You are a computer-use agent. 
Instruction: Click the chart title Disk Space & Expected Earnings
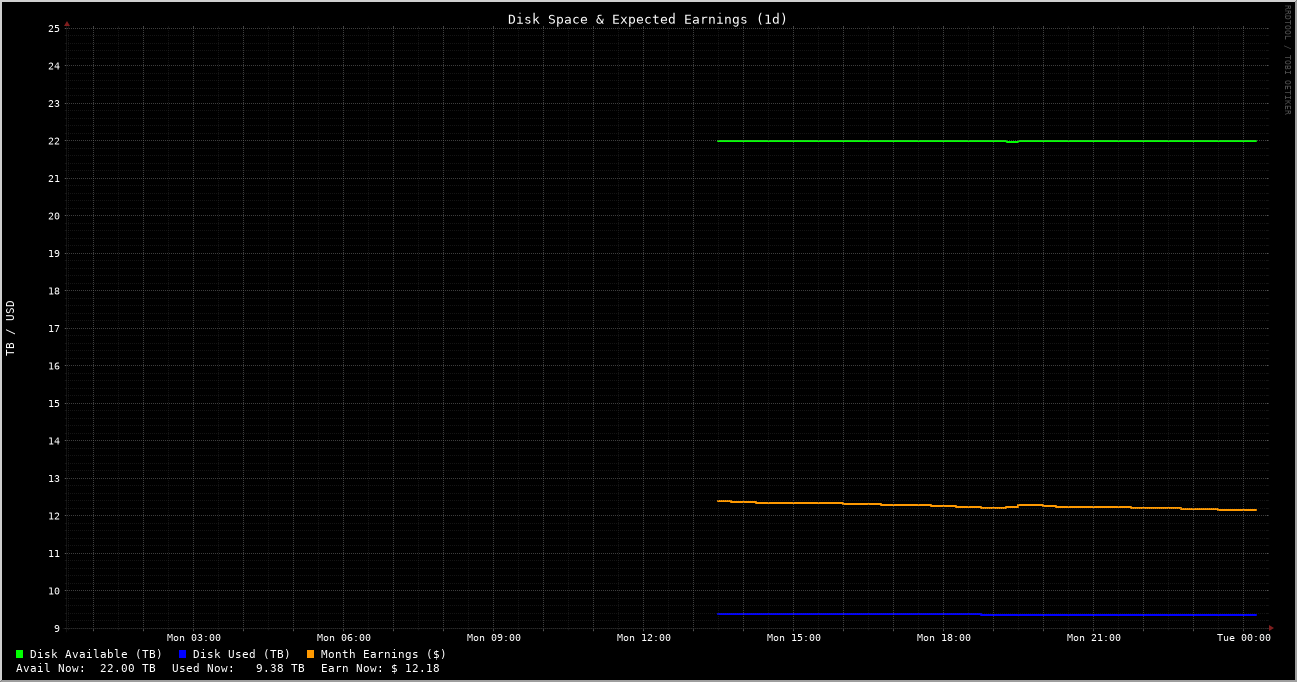coord(648,18)
